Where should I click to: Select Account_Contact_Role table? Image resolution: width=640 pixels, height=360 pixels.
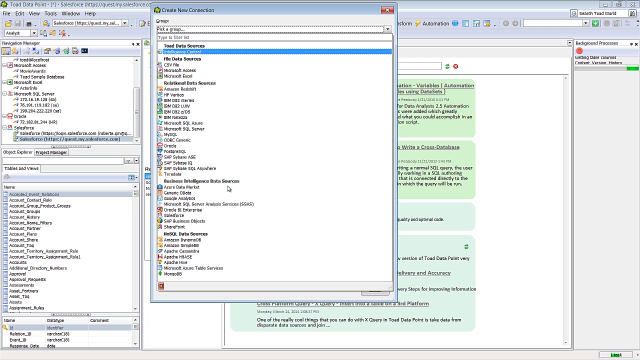[30, 200]
